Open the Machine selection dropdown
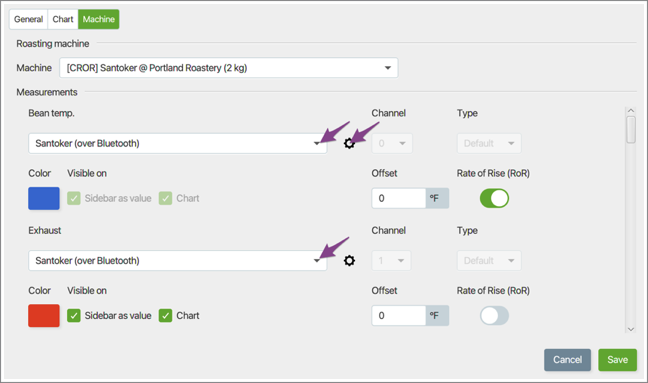Viewport: 648px width, 383px height. click(x=229, y=68)
